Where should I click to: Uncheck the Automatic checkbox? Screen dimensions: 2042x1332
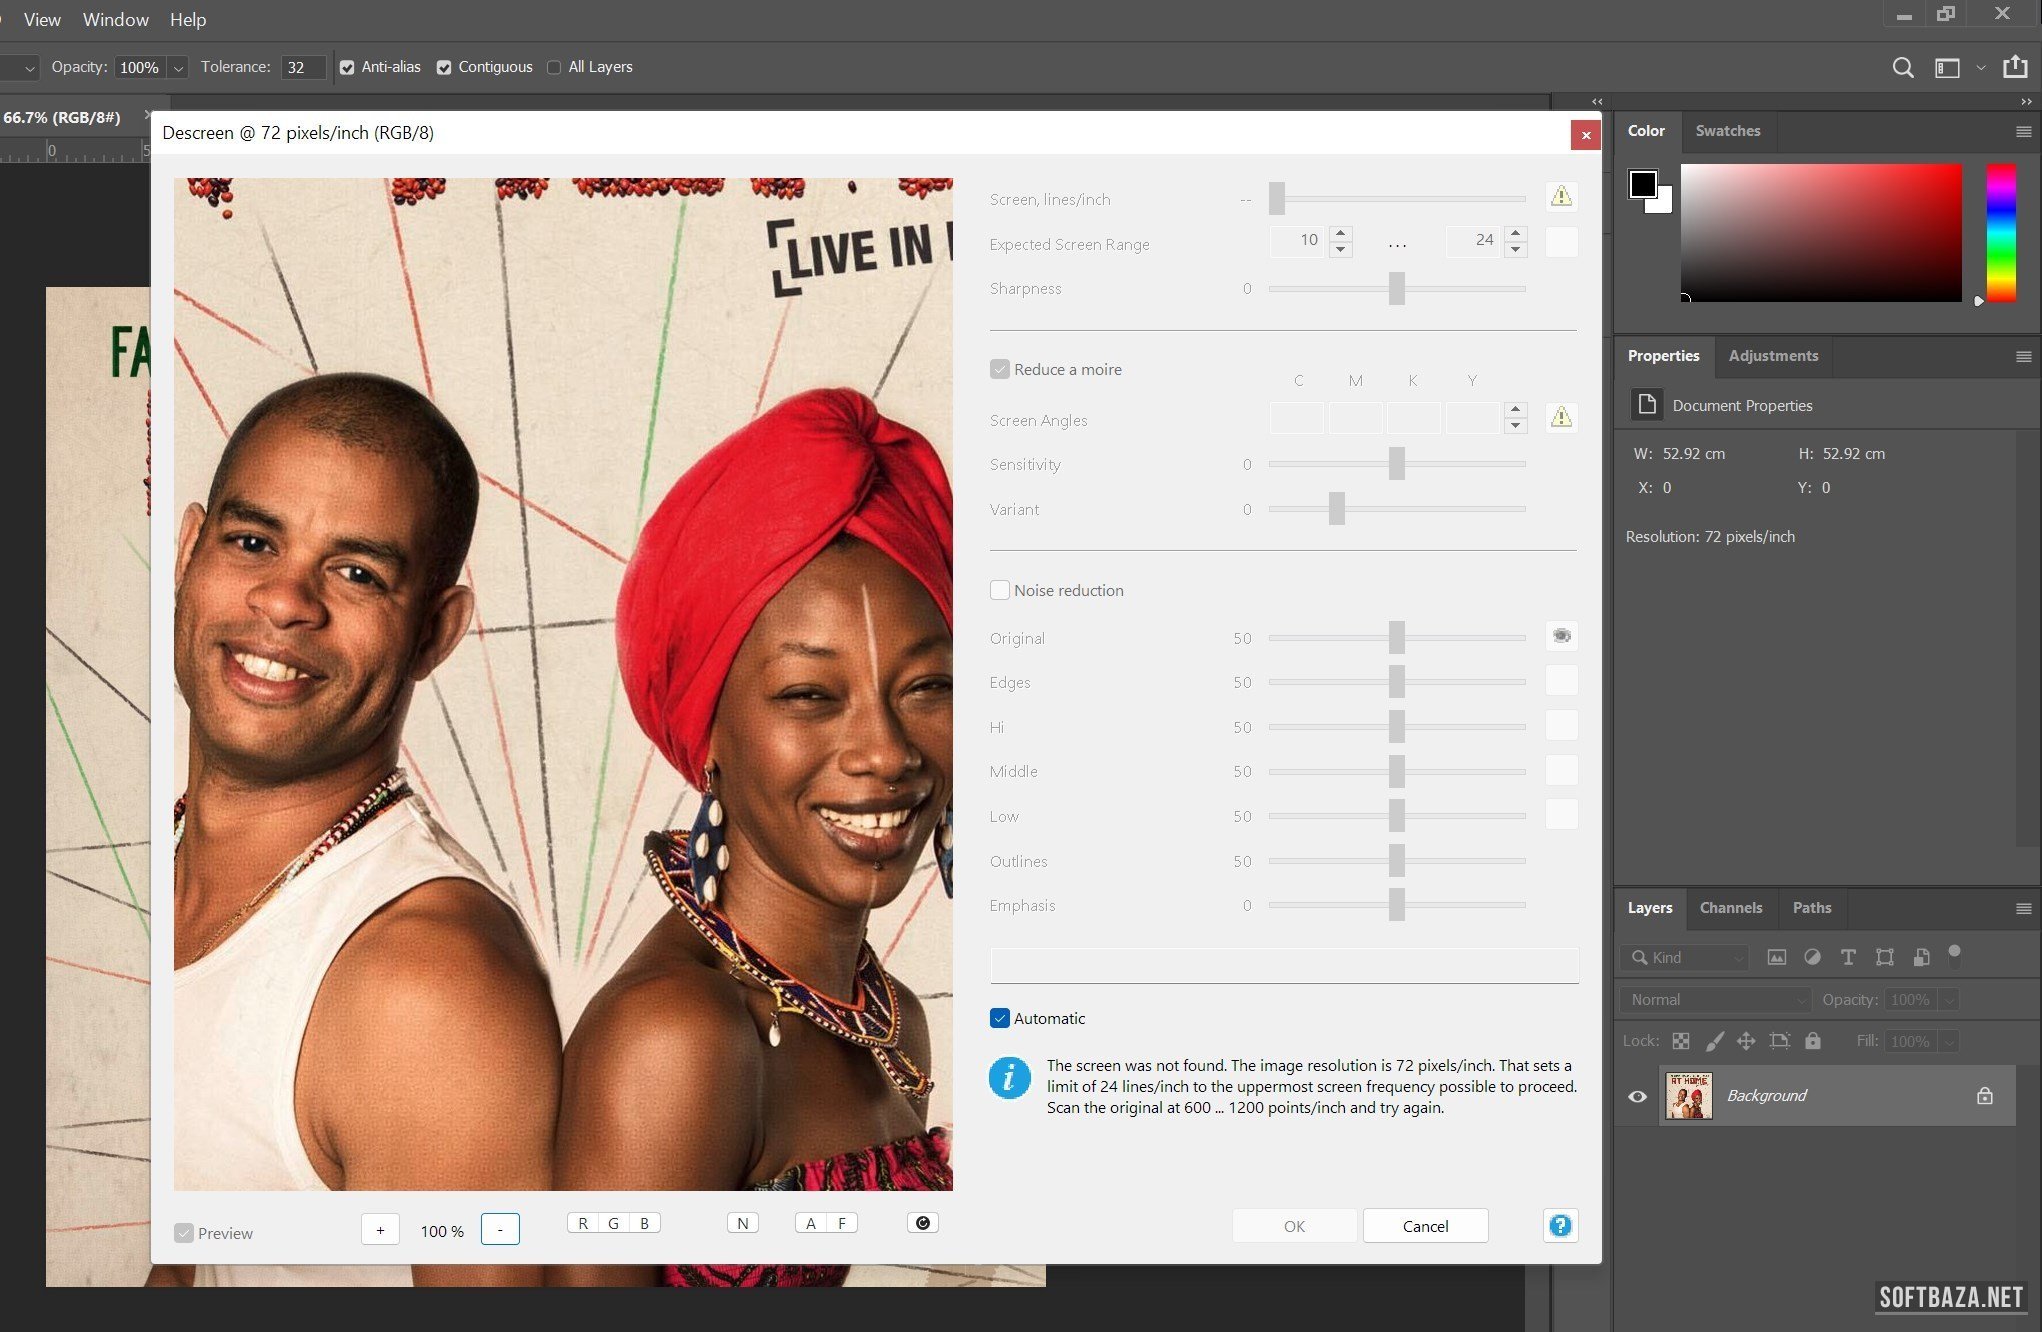1000,1018
